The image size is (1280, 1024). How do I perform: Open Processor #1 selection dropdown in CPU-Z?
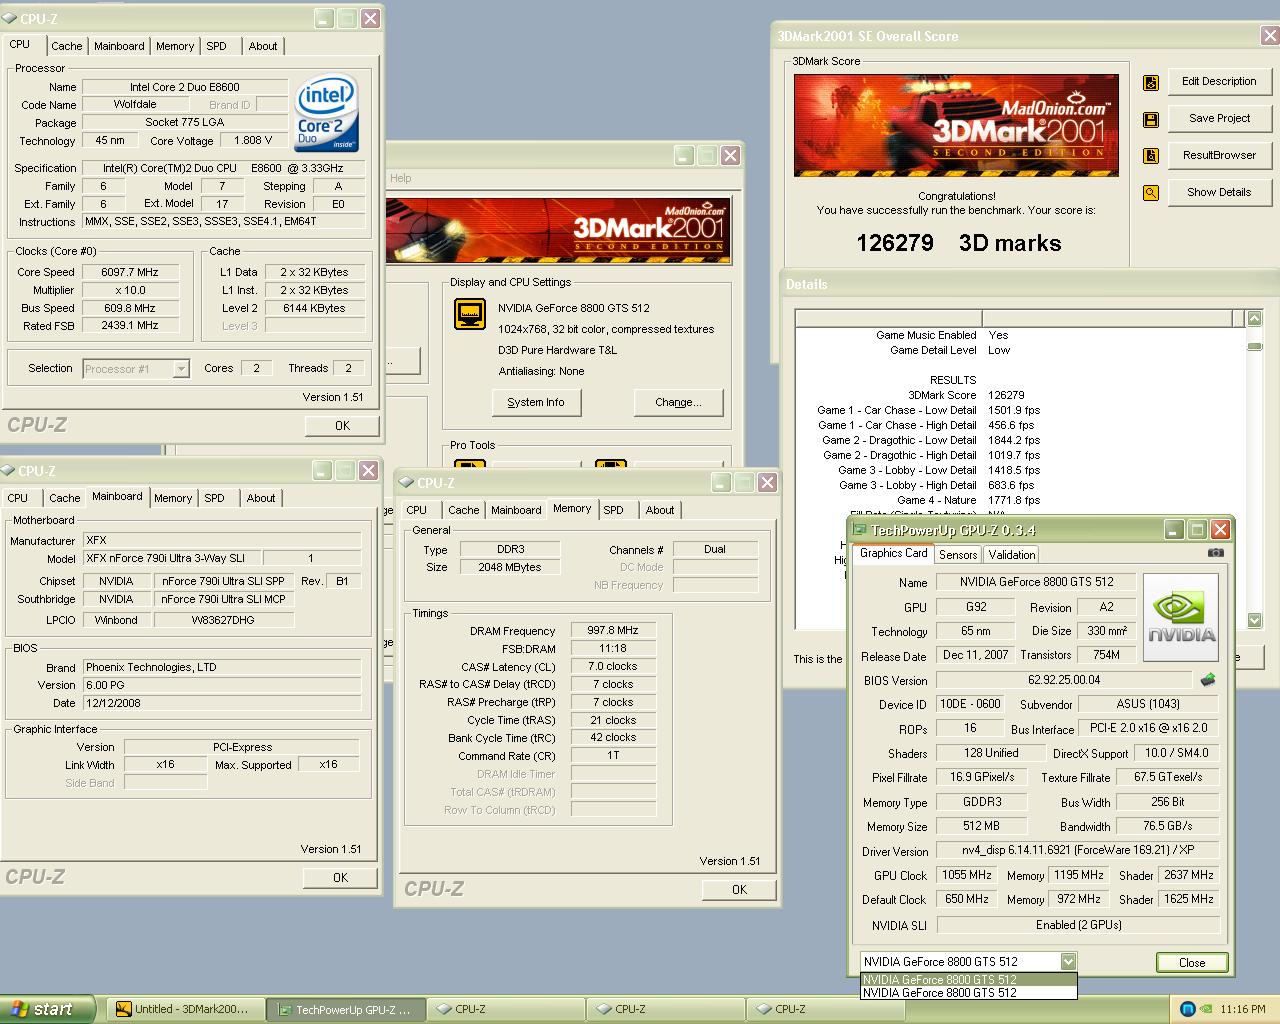(x=135, y=369)
